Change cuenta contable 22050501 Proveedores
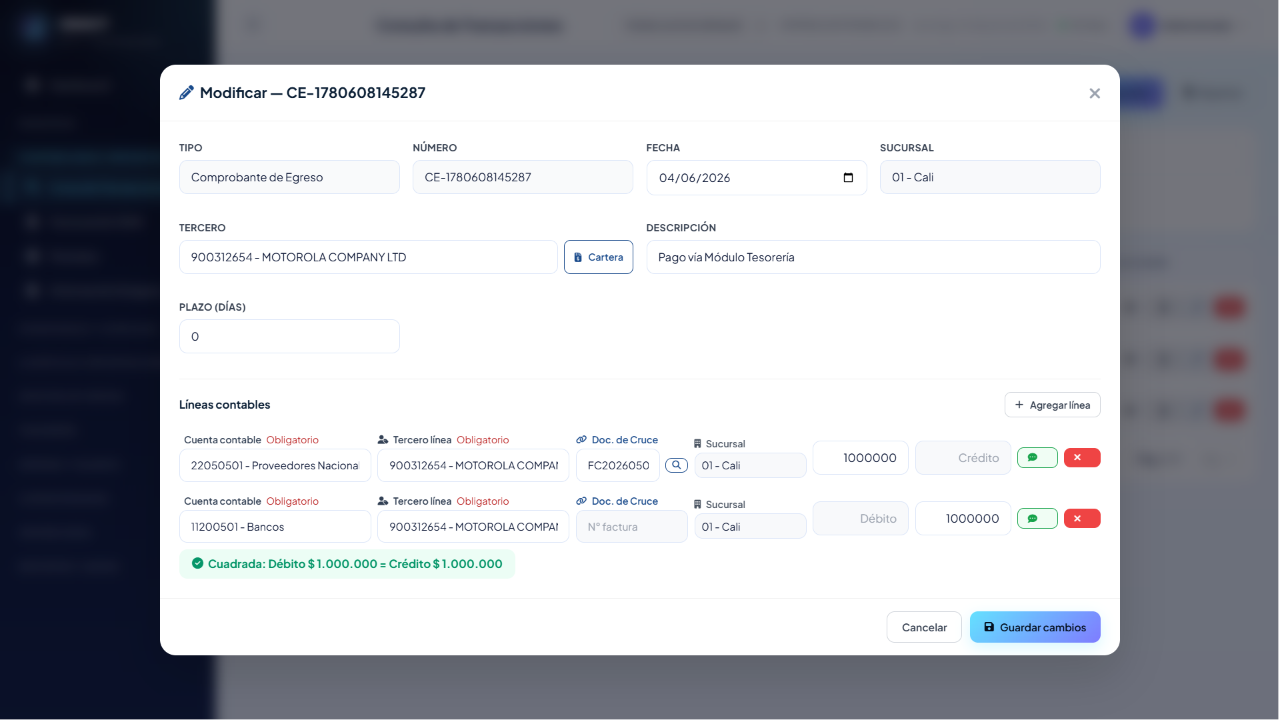This screenshot has width=1279, height=720. pos(275,465)
